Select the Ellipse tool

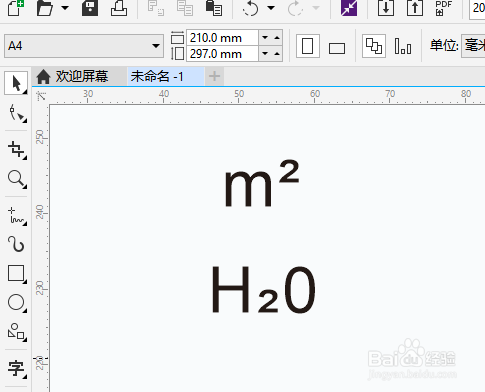point(17,303)
